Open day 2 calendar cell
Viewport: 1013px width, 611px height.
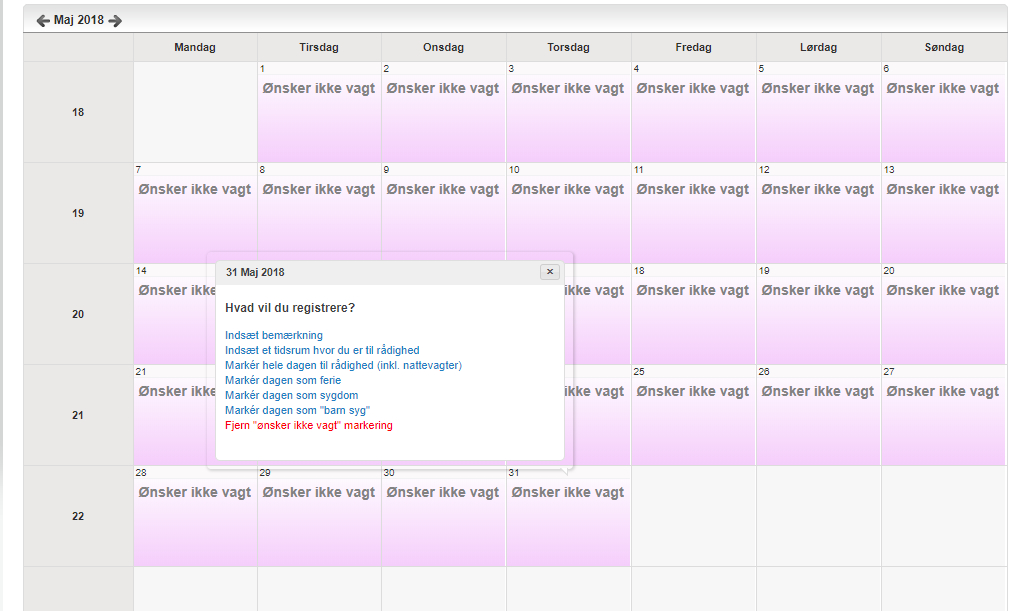[x=444, y=112]
